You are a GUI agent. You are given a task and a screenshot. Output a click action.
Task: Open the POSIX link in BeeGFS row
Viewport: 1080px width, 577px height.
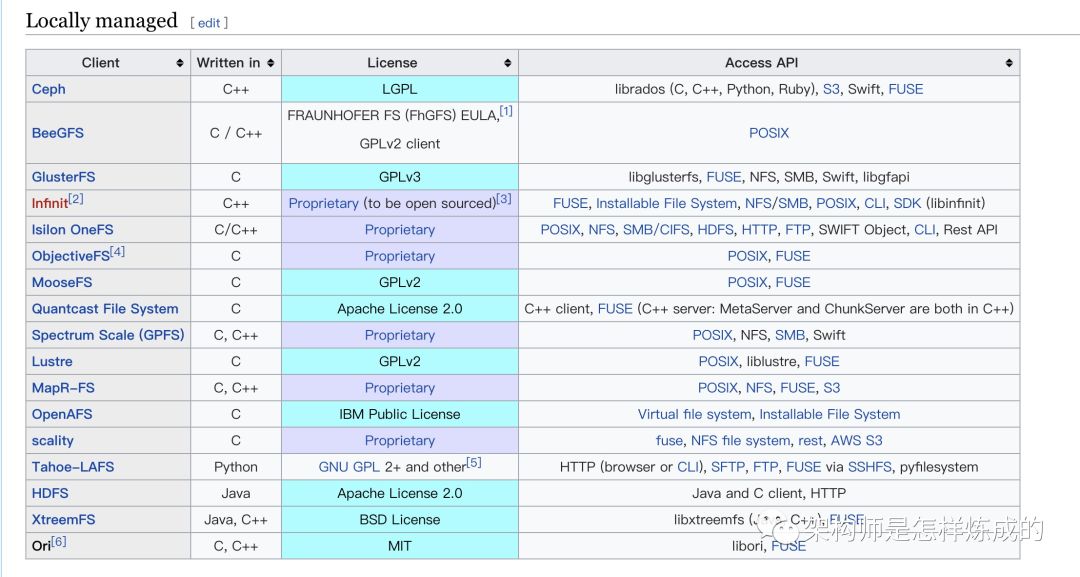tap(769, 133)
